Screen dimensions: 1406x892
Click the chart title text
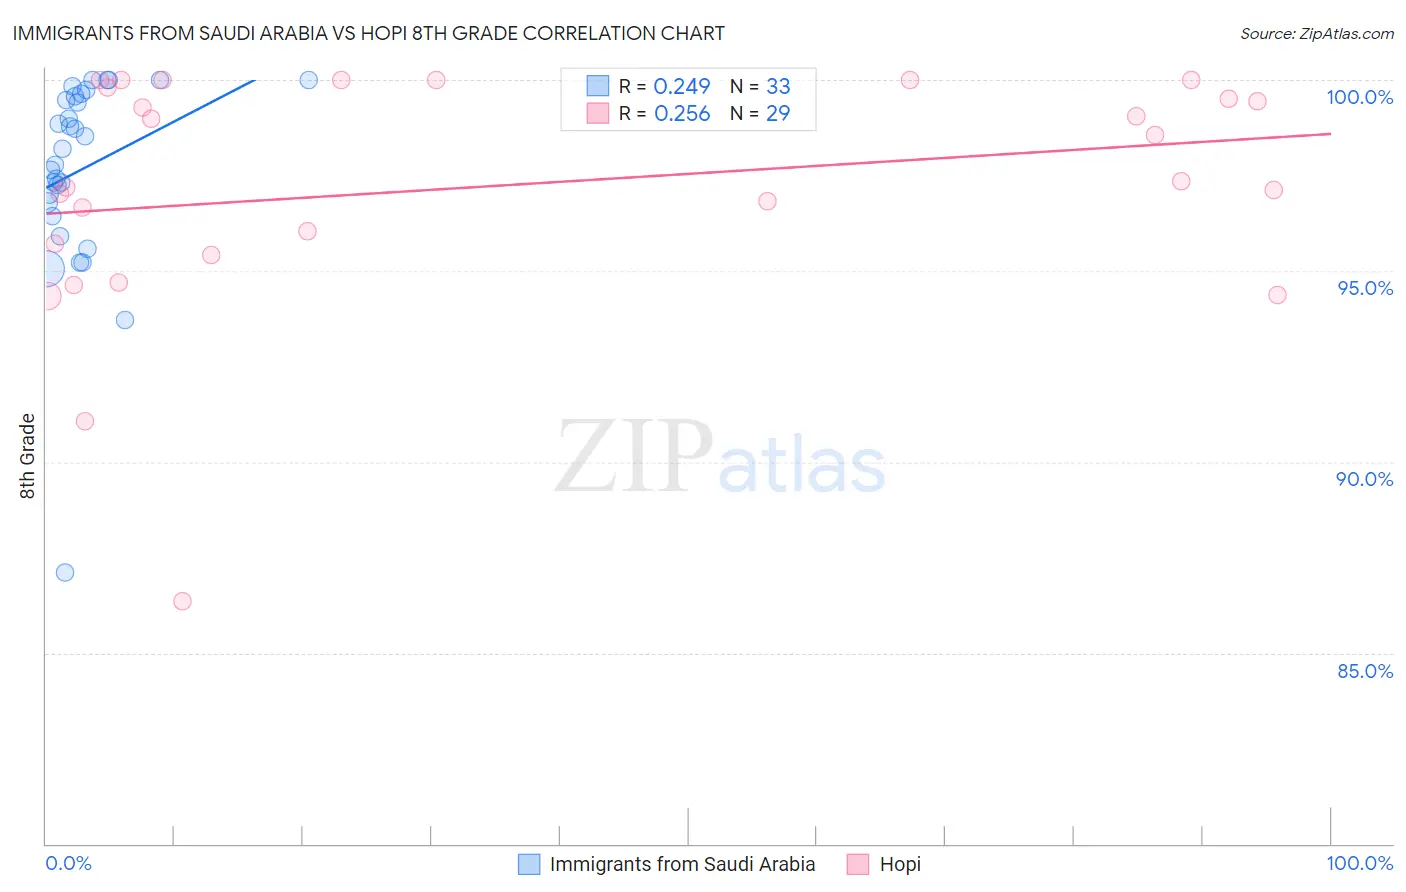tap(369, 33)
